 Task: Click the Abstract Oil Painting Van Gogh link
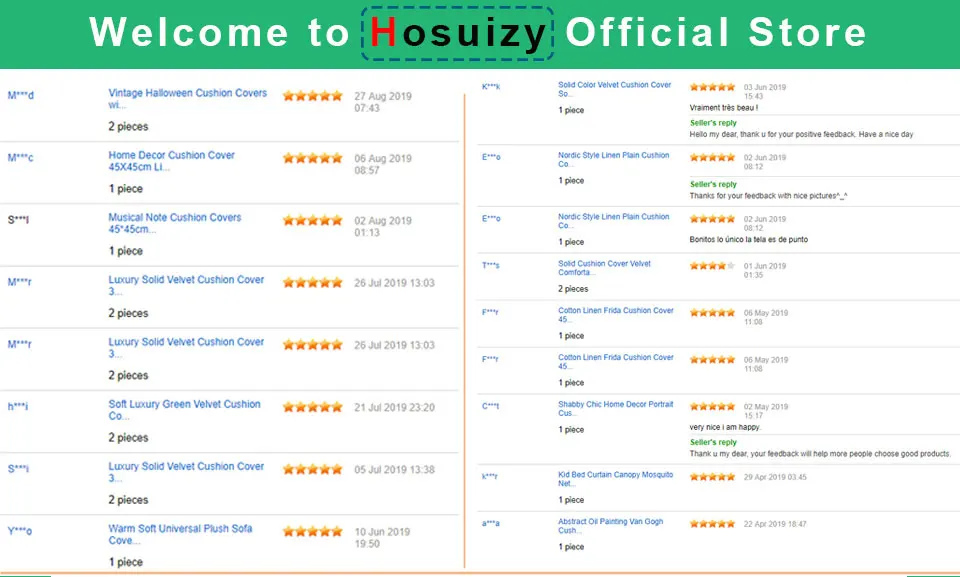610,526
